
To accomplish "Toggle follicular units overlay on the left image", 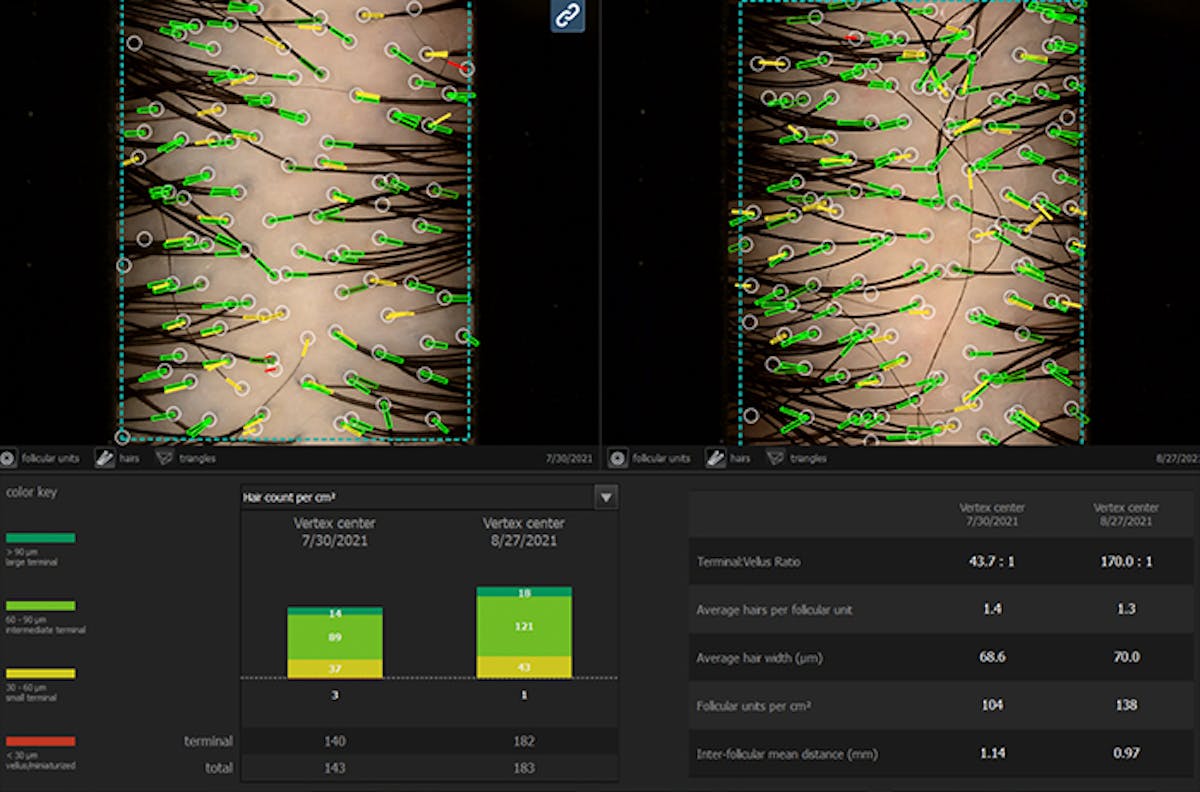I will 9,458.
